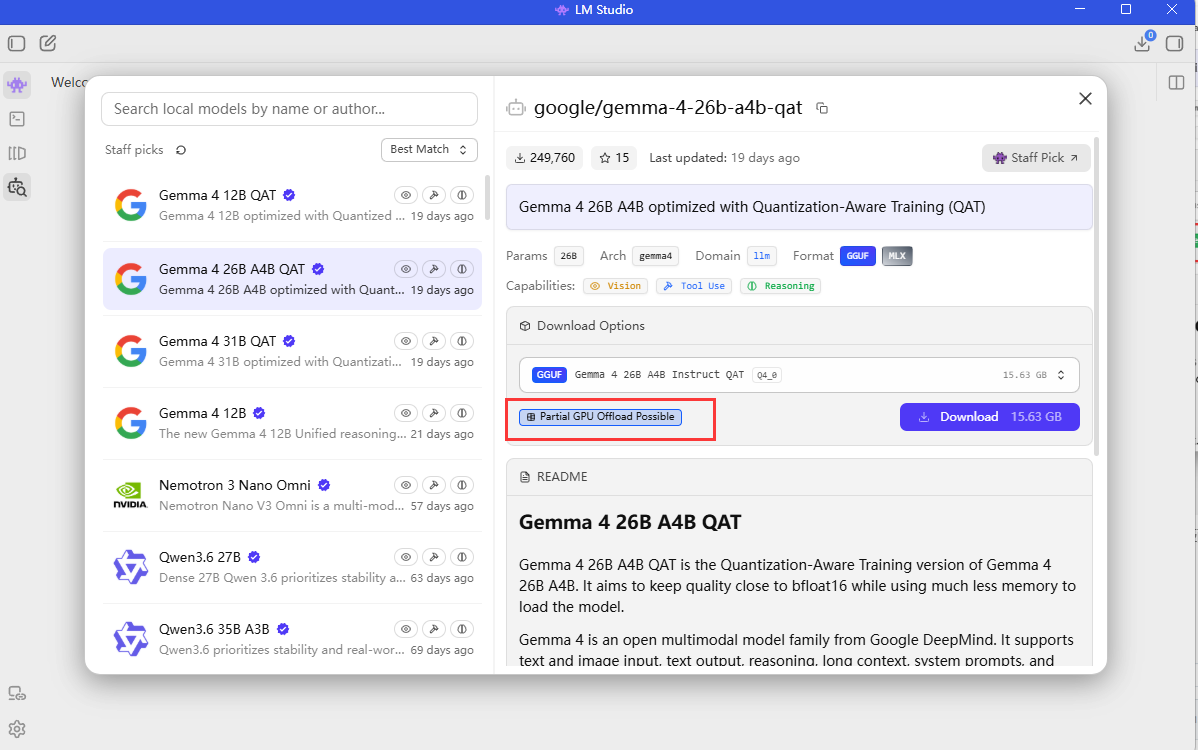Open My Models folder icon in sidebar
This screenshot has width=1198, height=750.
(x=17, y=154)
